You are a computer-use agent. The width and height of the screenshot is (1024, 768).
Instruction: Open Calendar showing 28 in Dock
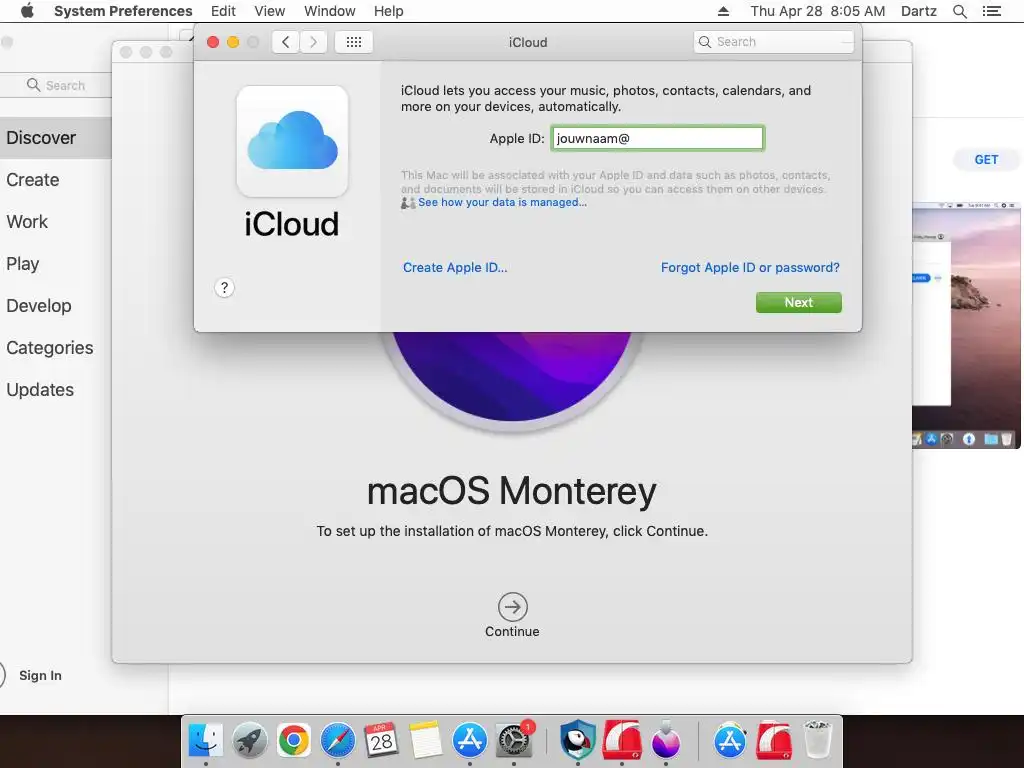381,740
